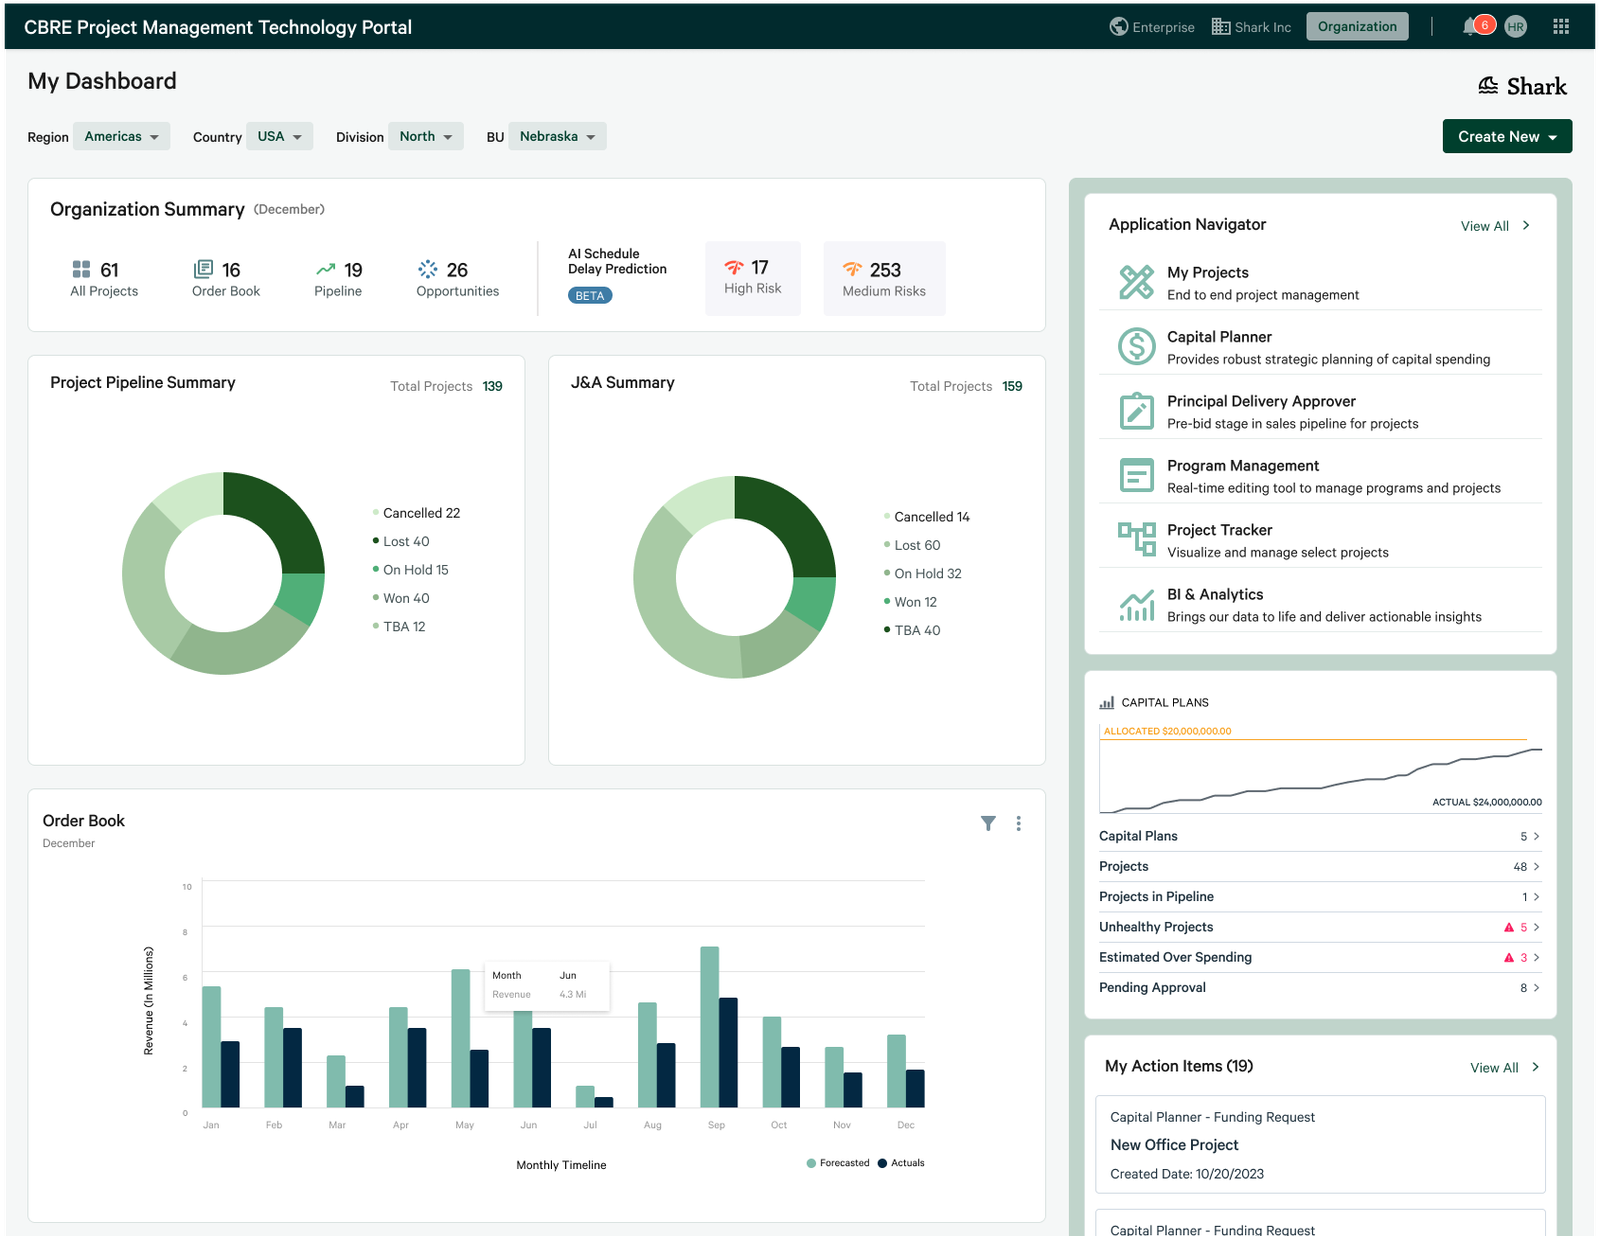Open Principal Delivery Approver tool
Image resolution: width=1600 pixels, height=1236 pixels.
click(1262, 401)
